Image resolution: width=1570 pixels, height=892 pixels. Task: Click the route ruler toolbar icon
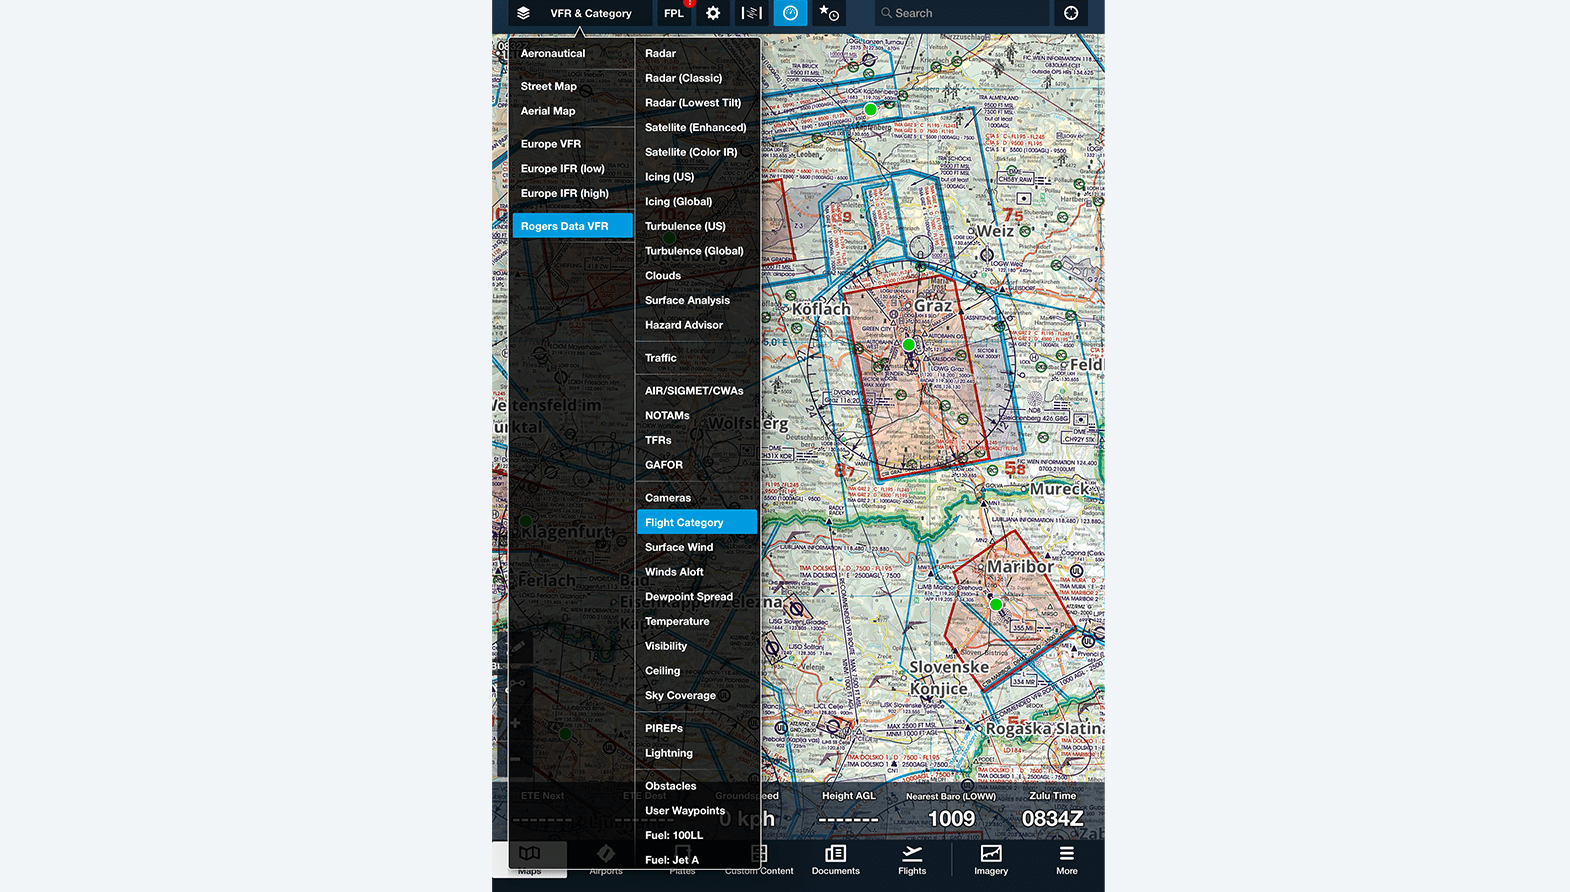[x=751, y=13]
